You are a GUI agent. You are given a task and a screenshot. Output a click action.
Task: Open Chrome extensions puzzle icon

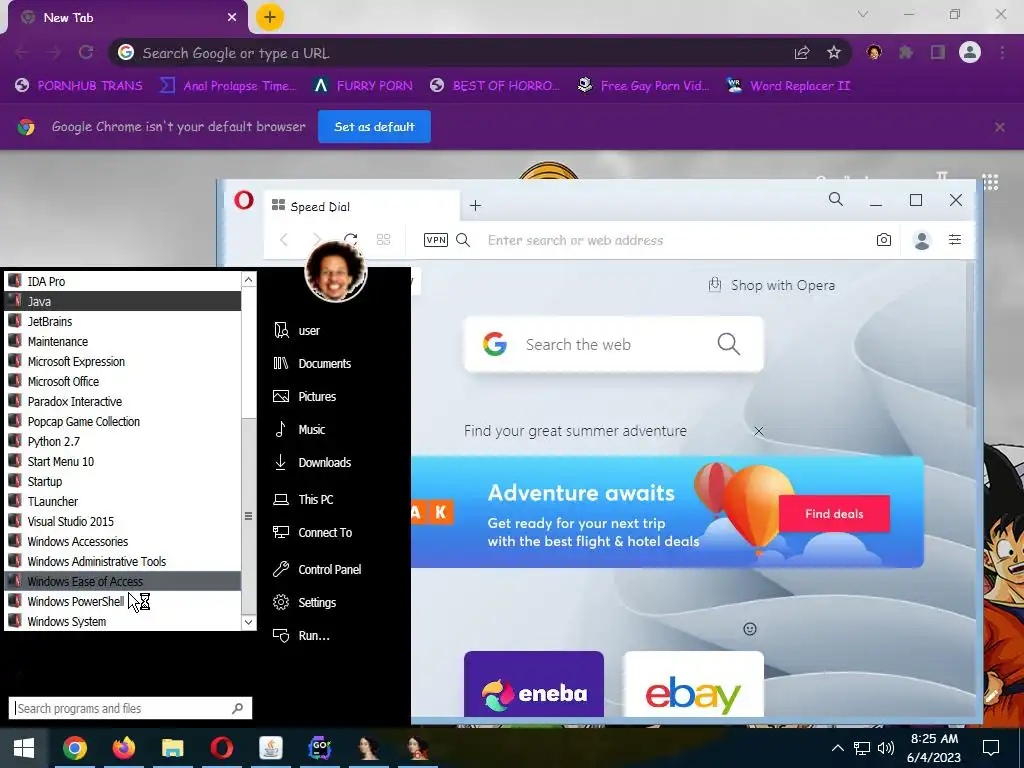[x=906, y=52]
